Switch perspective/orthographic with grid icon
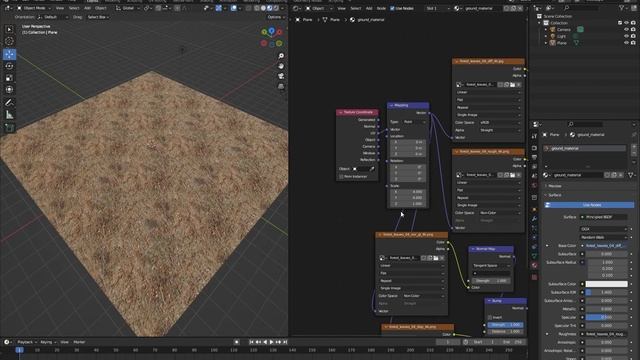The height and width of the screenshot is (360, 640). (x=281, y=87)
